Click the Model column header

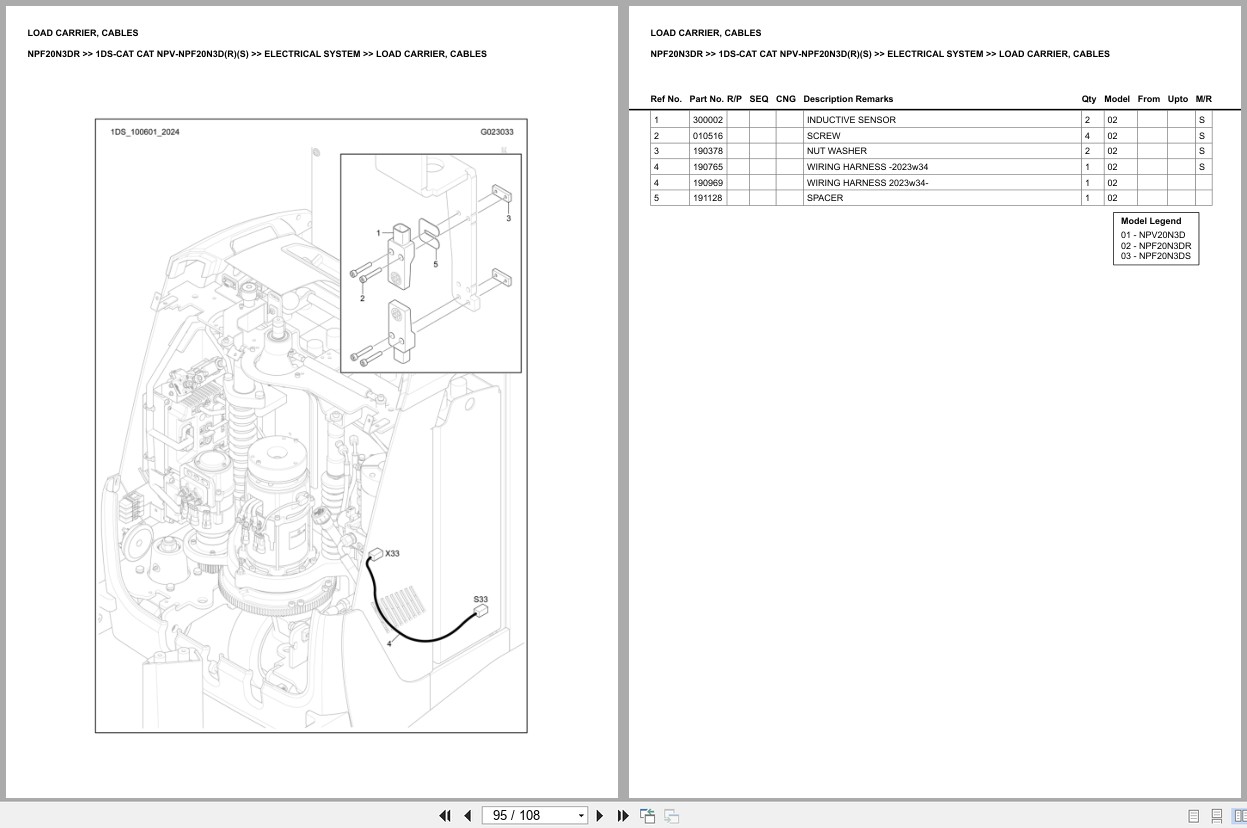pos(1117,99)
